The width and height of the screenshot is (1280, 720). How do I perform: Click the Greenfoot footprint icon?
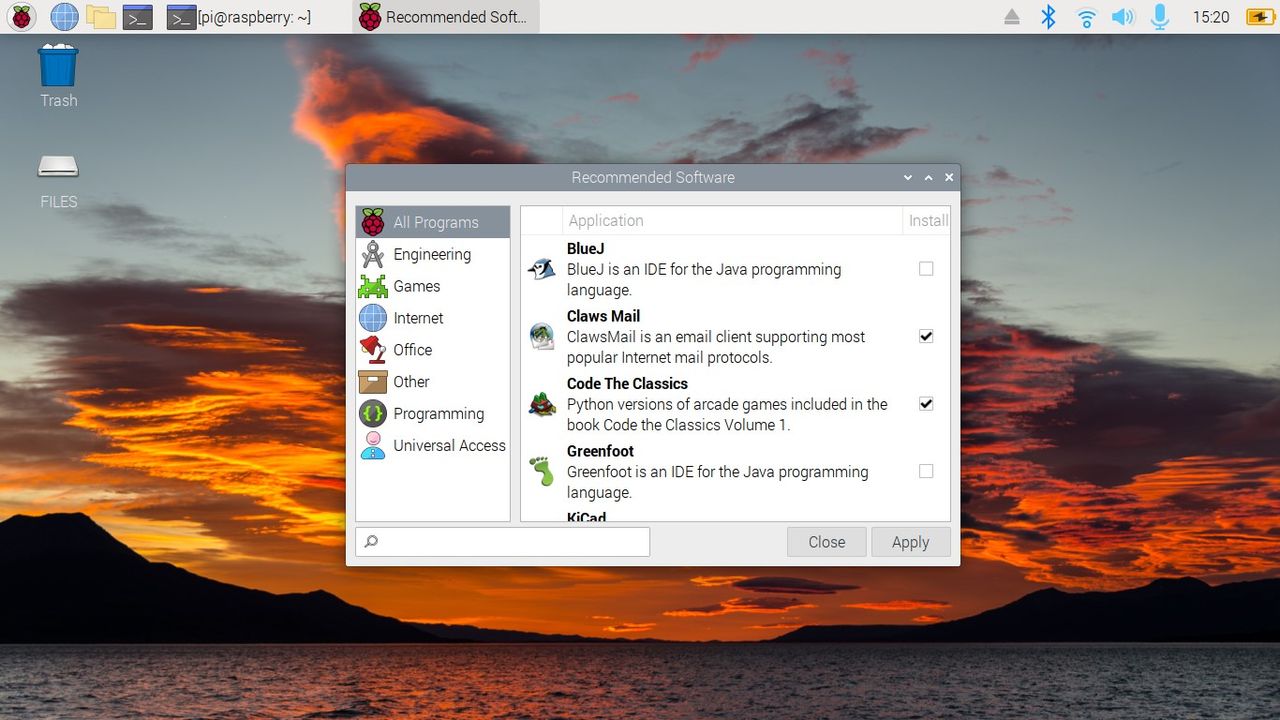coord(542,471)
